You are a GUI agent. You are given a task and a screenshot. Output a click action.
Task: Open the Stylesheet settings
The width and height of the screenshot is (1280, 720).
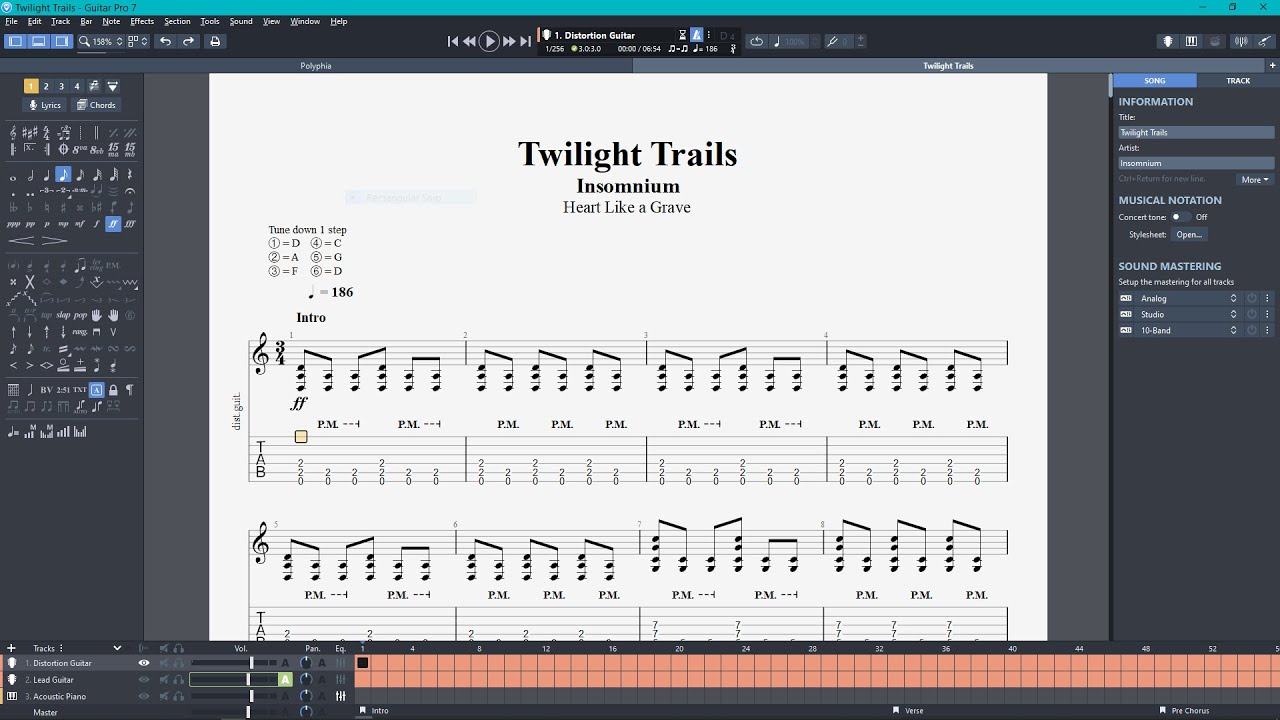(x=1189, y=234)
